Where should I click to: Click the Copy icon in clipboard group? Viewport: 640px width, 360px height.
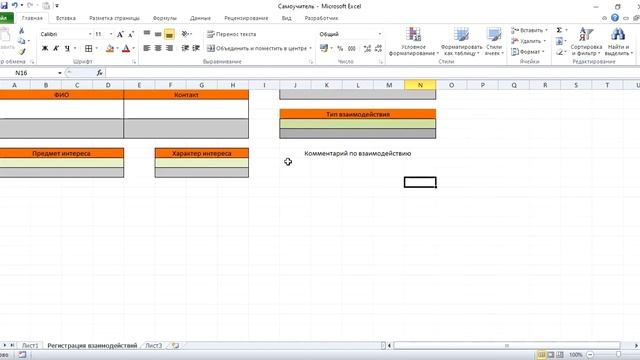point(22,41)
